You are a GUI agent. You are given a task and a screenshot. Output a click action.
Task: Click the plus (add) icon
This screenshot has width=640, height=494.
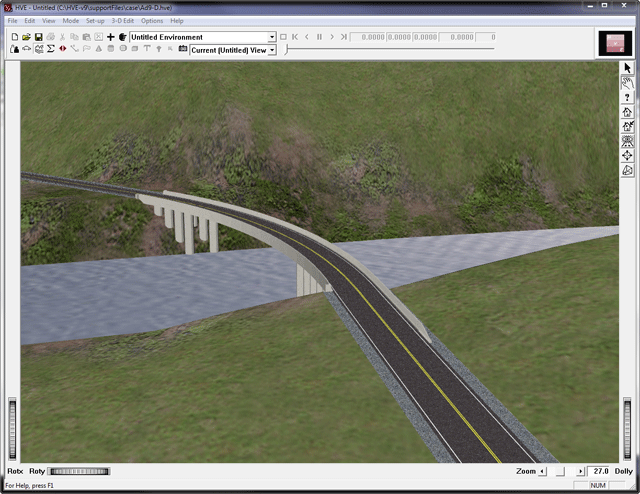[110, 37]
